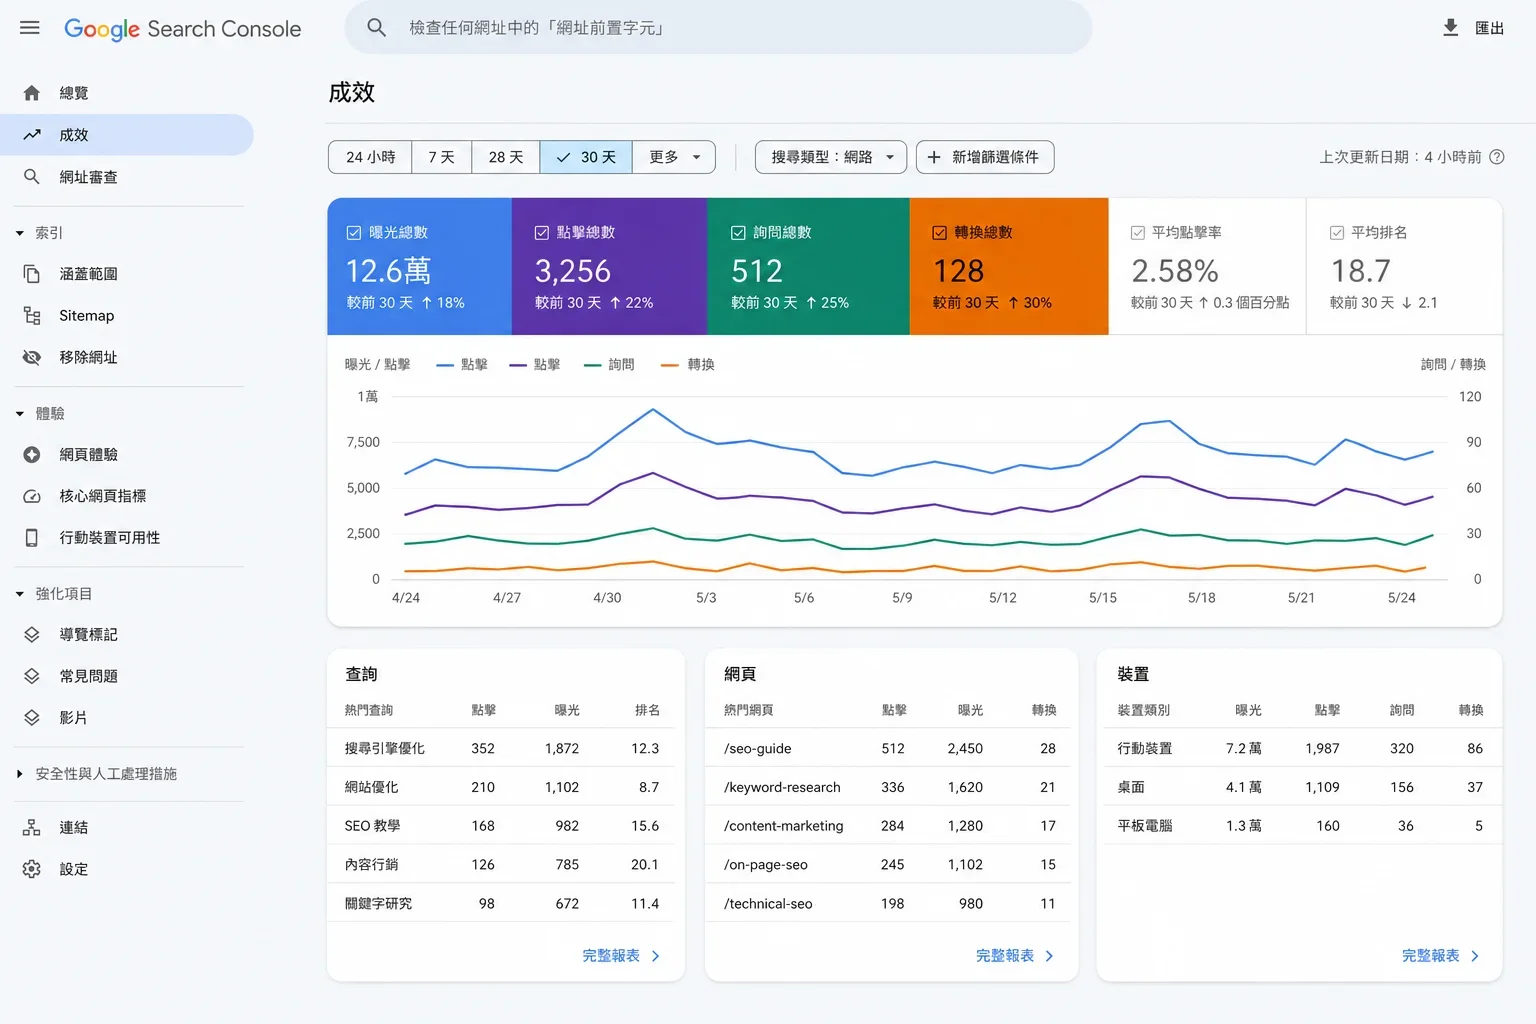
Task: Click the 排名 column header in 查詢
Action: (x=647, y=710)
